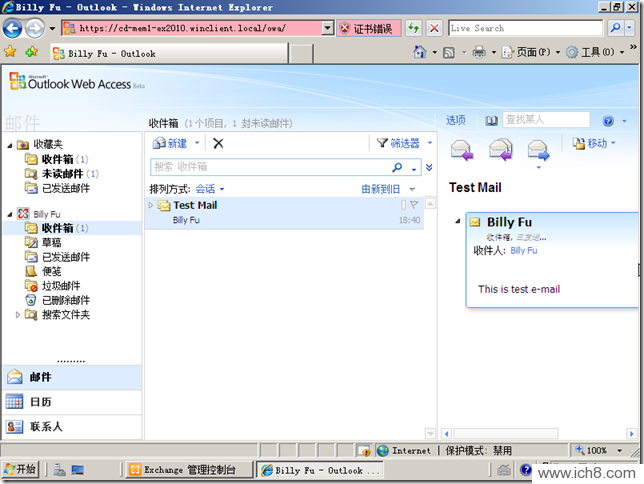Click the reply envelope icon

point(462,150)
